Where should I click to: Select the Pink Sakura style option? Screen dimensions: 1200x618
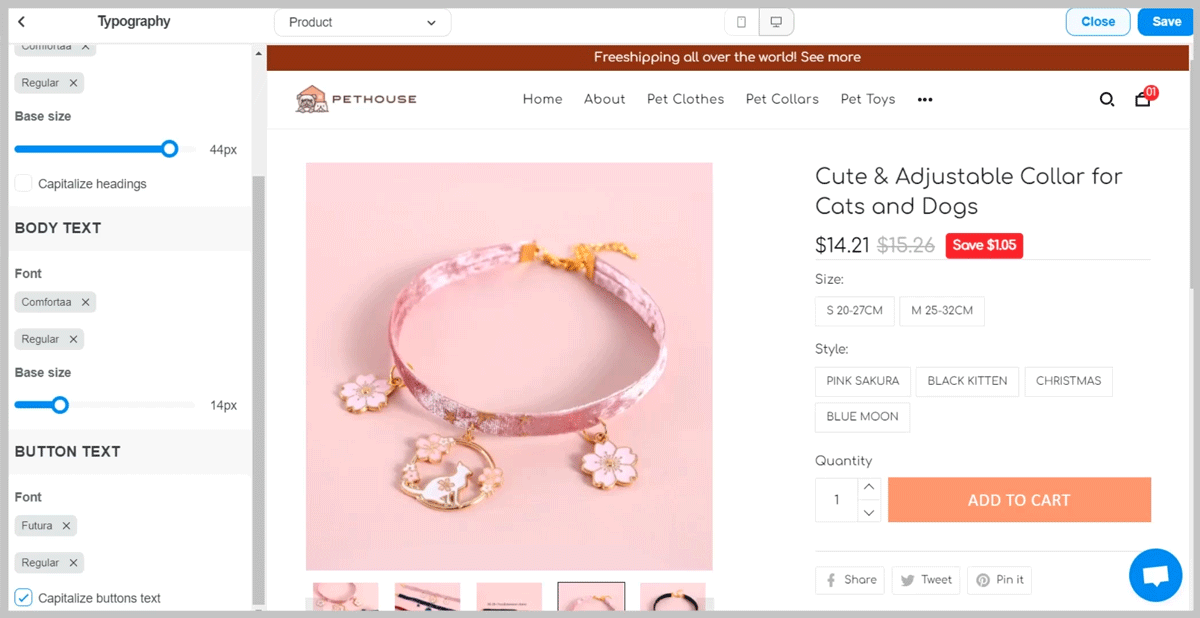coord(863,381)
